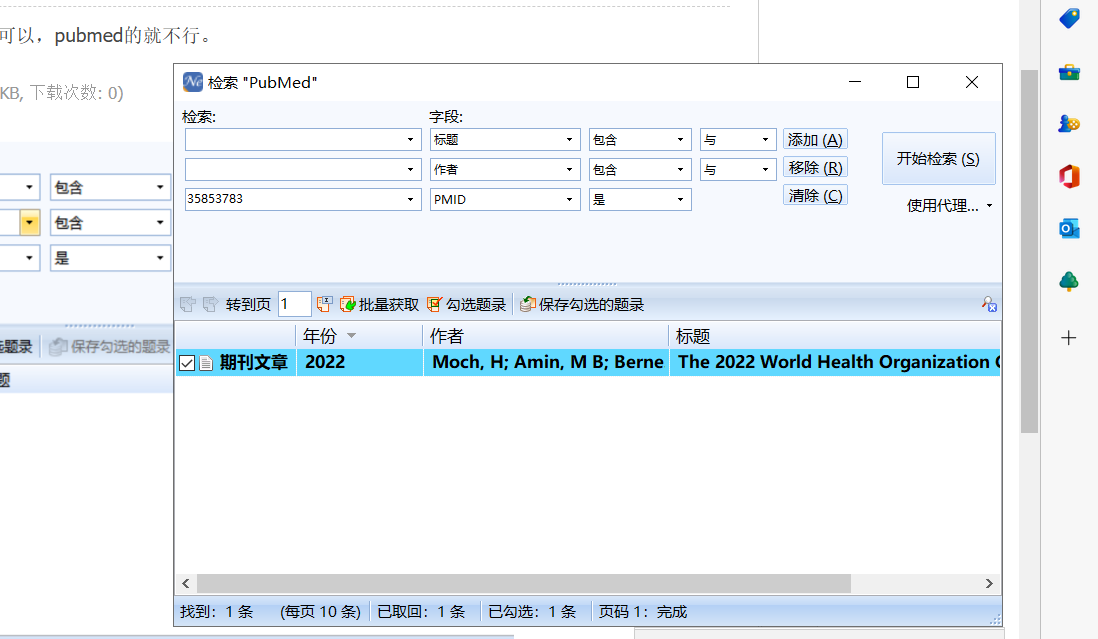Click the 添加 (A) button
The height and width of the screenshot is (639, 1098).
point(815,140)
